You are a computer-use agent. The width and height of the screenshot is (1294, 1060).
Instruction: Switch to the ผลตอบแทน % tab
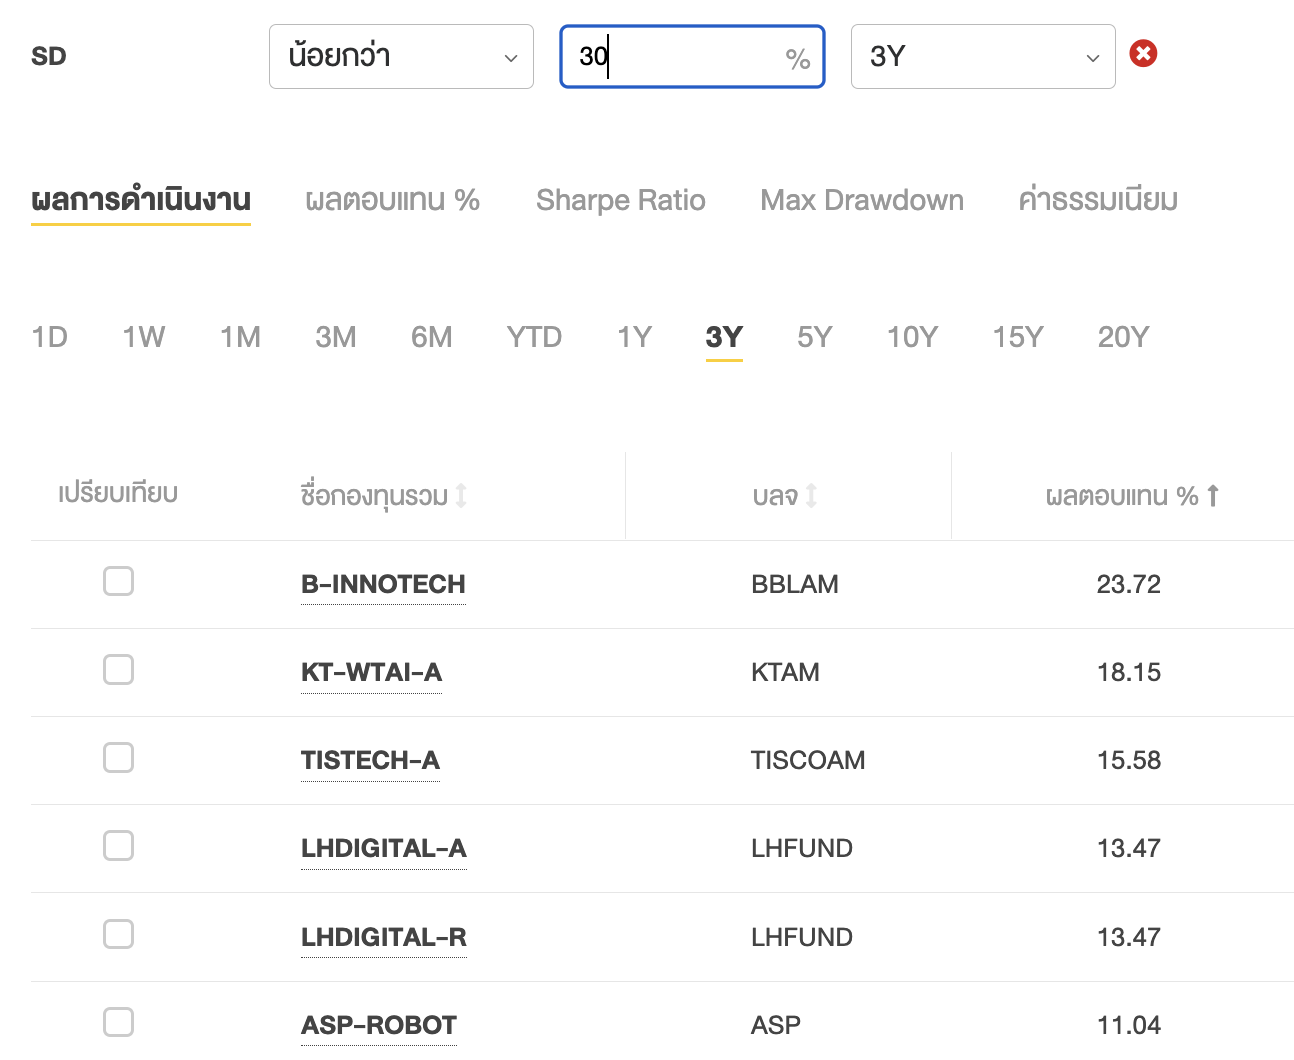click(393, 200)
